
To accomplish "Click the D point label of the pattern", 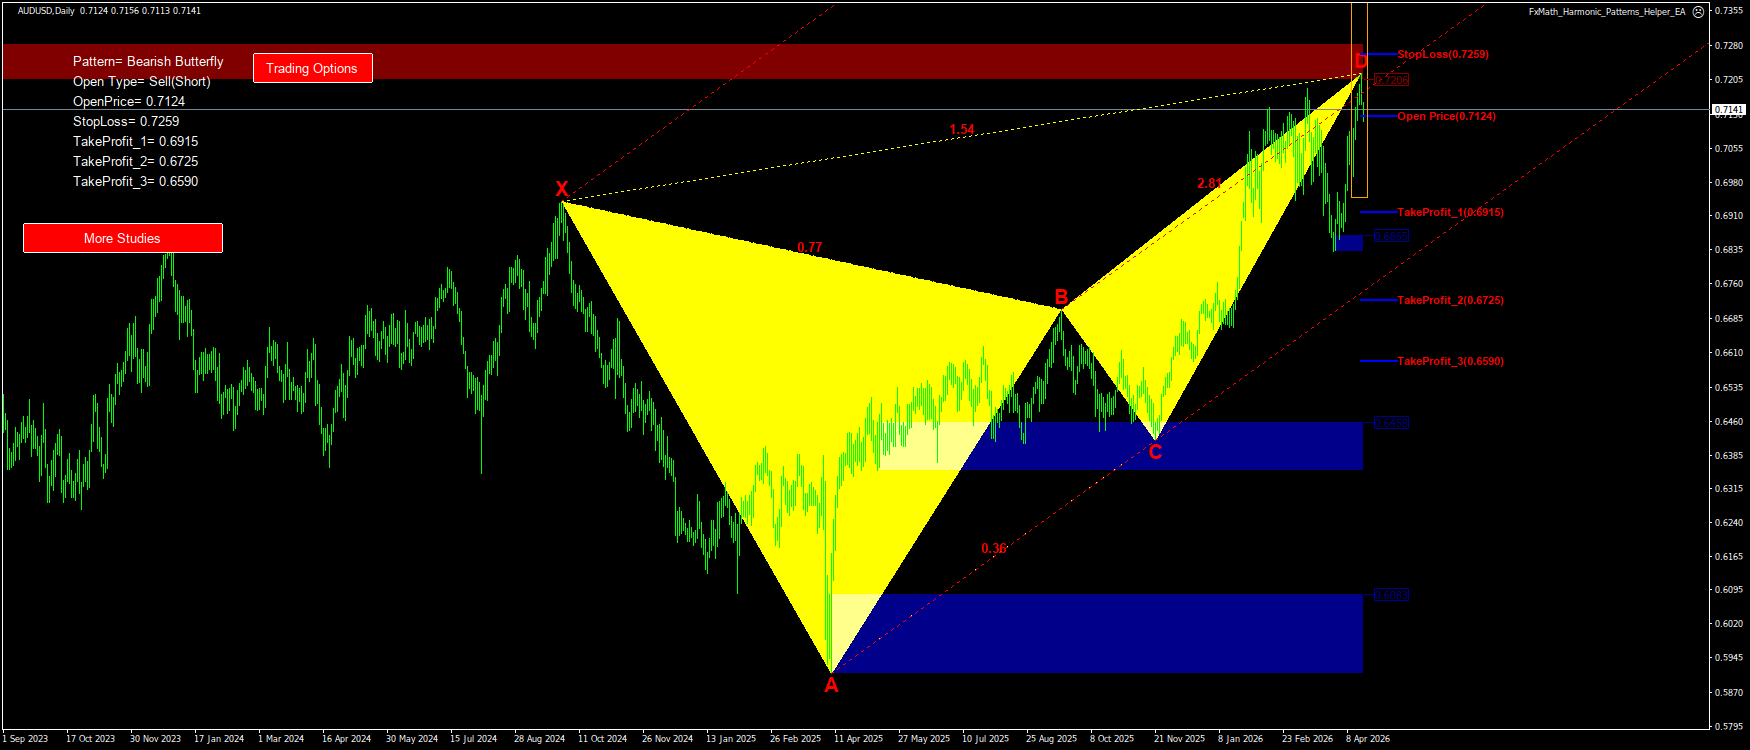I will [1361, 62].
